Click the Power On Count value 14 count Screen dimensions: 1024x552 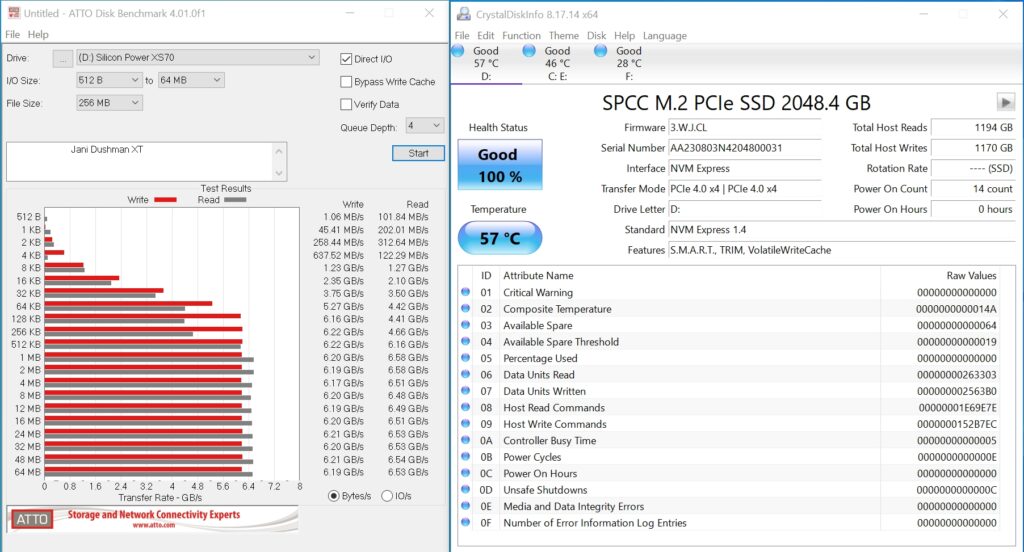973,189
